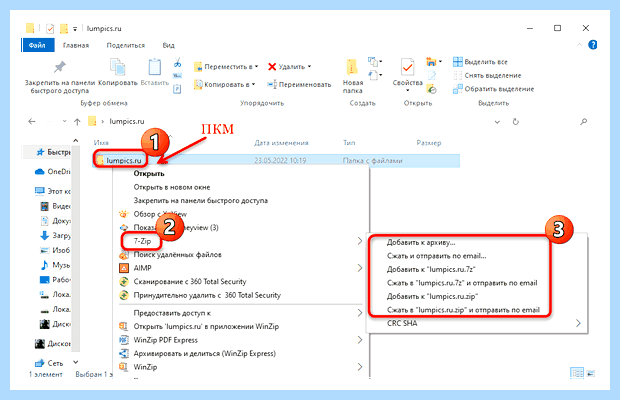Viewport: 620px width, 400px height.
Task: Expand the Properties dropdown arrow
Action: [x=407, y=91]
